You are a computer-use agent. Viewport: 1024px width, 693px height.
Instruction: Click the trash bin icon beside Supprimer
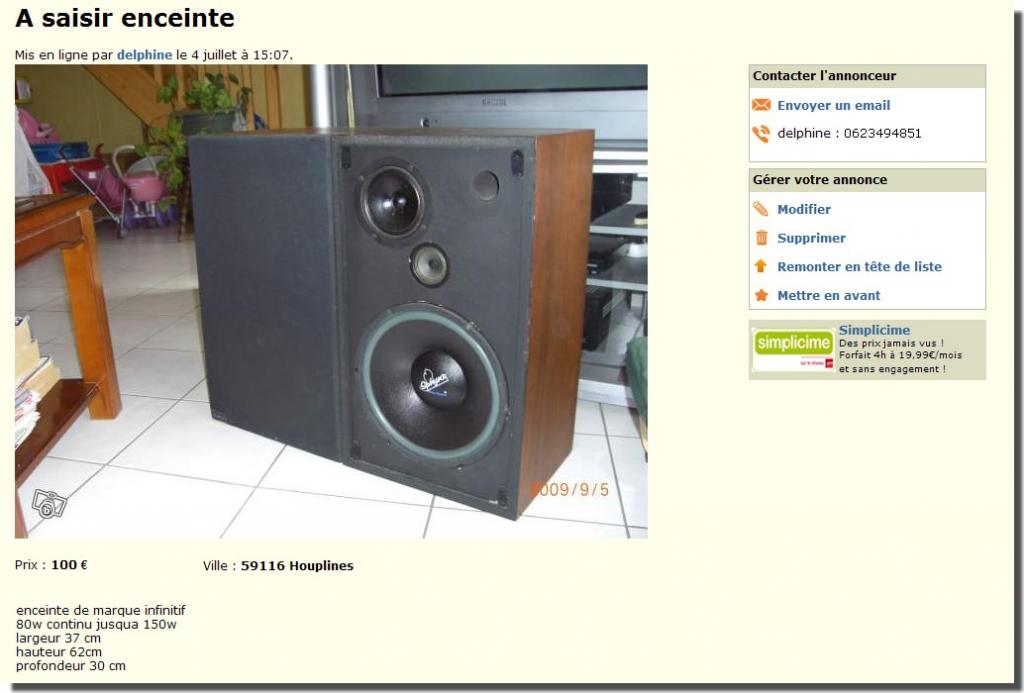tap(761, 238)
